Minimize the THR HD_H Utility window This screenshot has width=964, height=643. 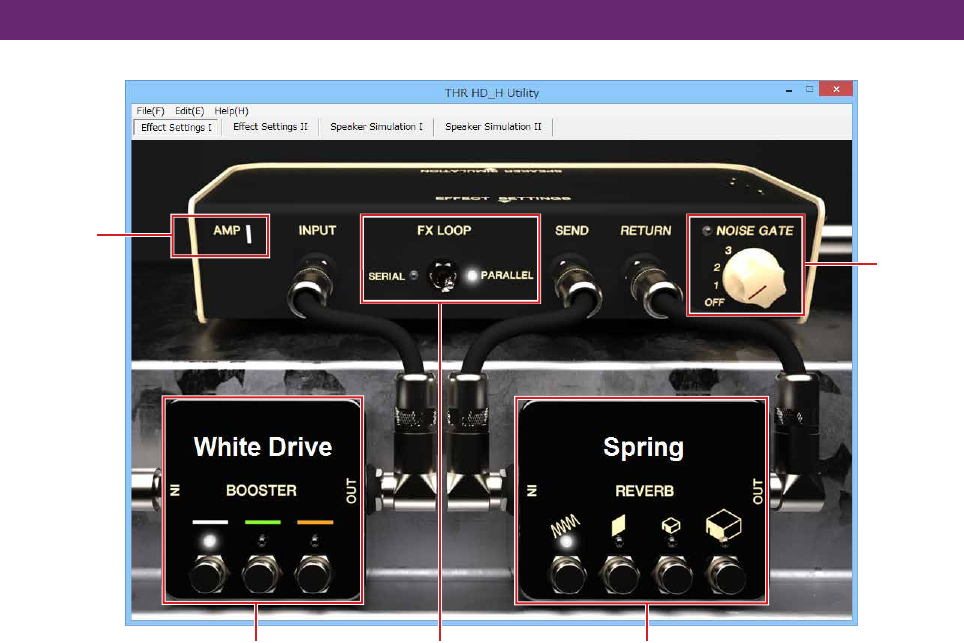click(789, 90)
